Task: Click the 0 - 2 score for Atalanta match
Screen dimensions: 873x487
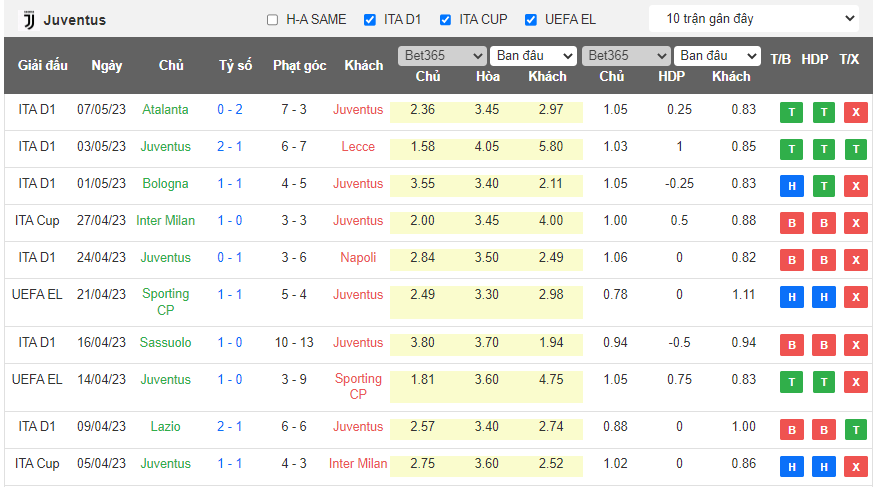Action: [230, 110]
